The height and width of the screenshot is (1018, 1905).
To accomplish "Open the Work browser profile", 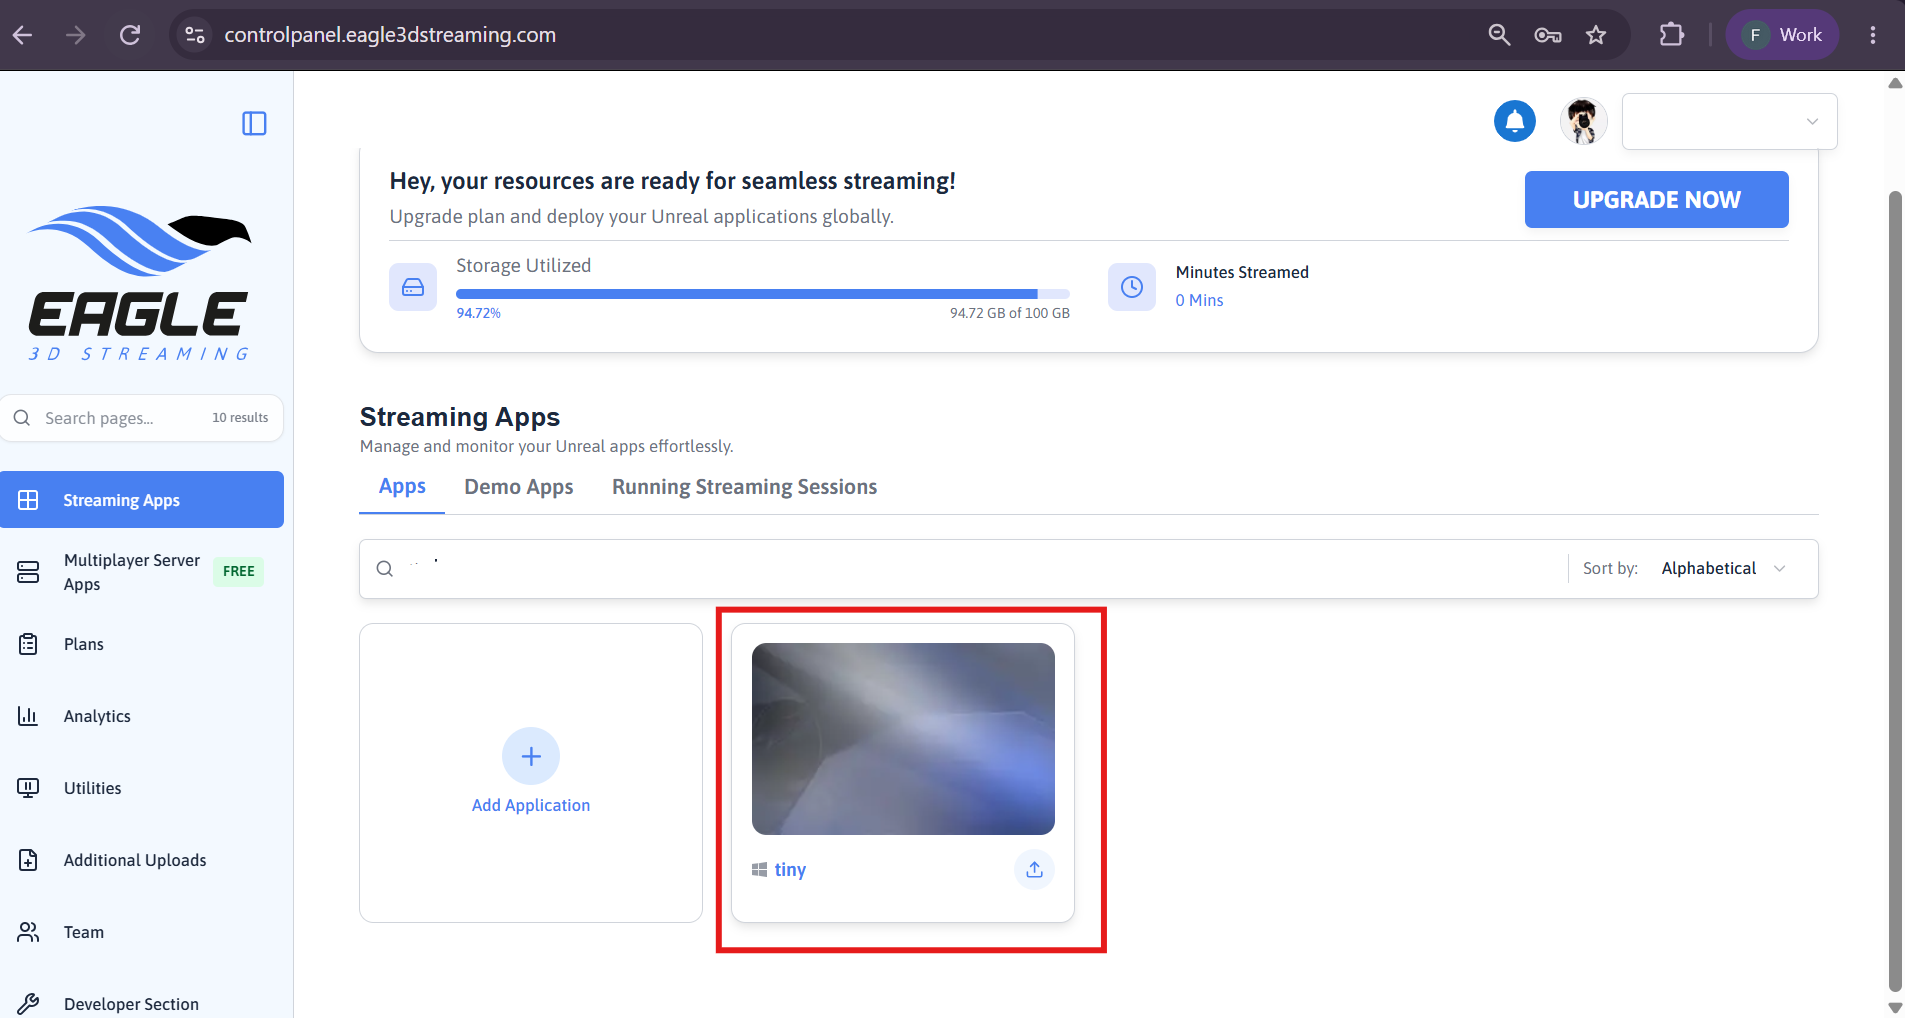I will [x=1783, y=35].
